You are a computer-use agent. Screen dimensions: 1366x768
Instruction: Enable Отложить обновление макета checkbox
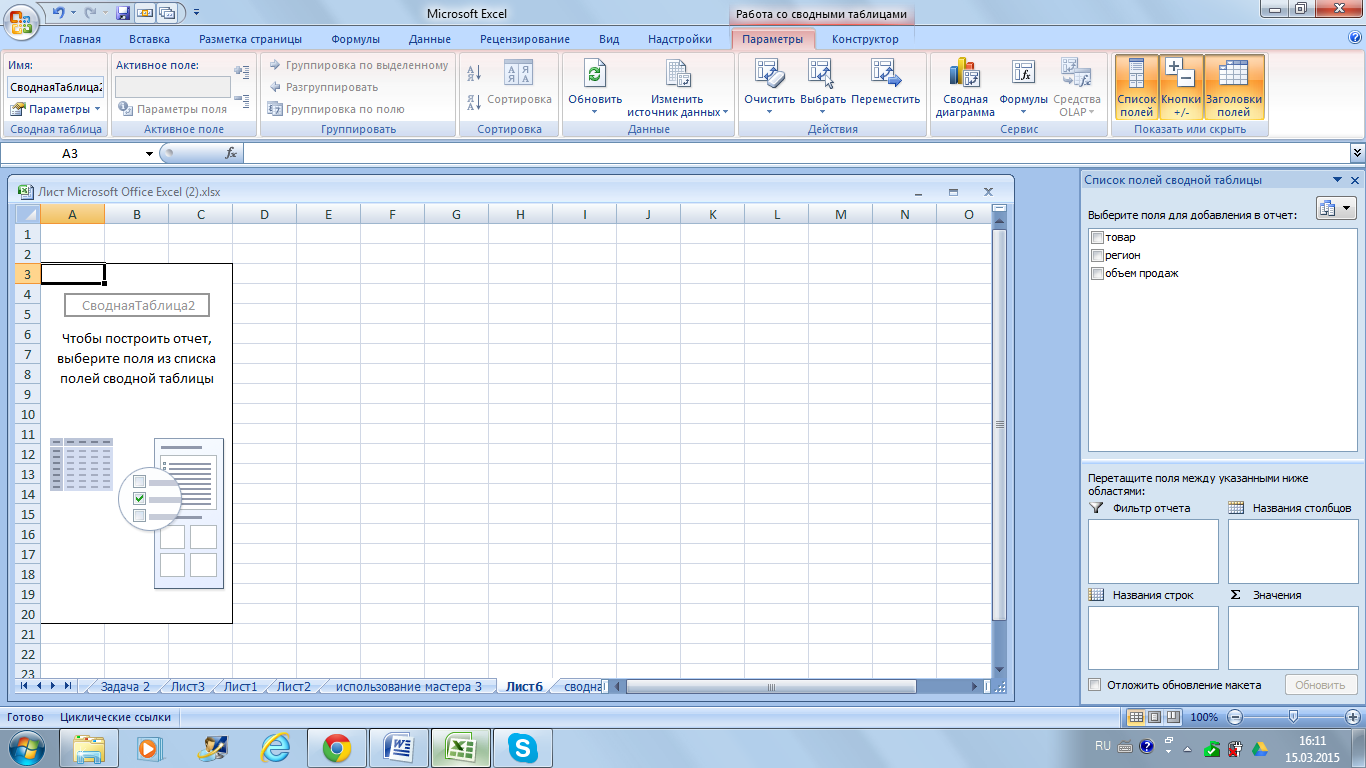[x=1095, y=685]
